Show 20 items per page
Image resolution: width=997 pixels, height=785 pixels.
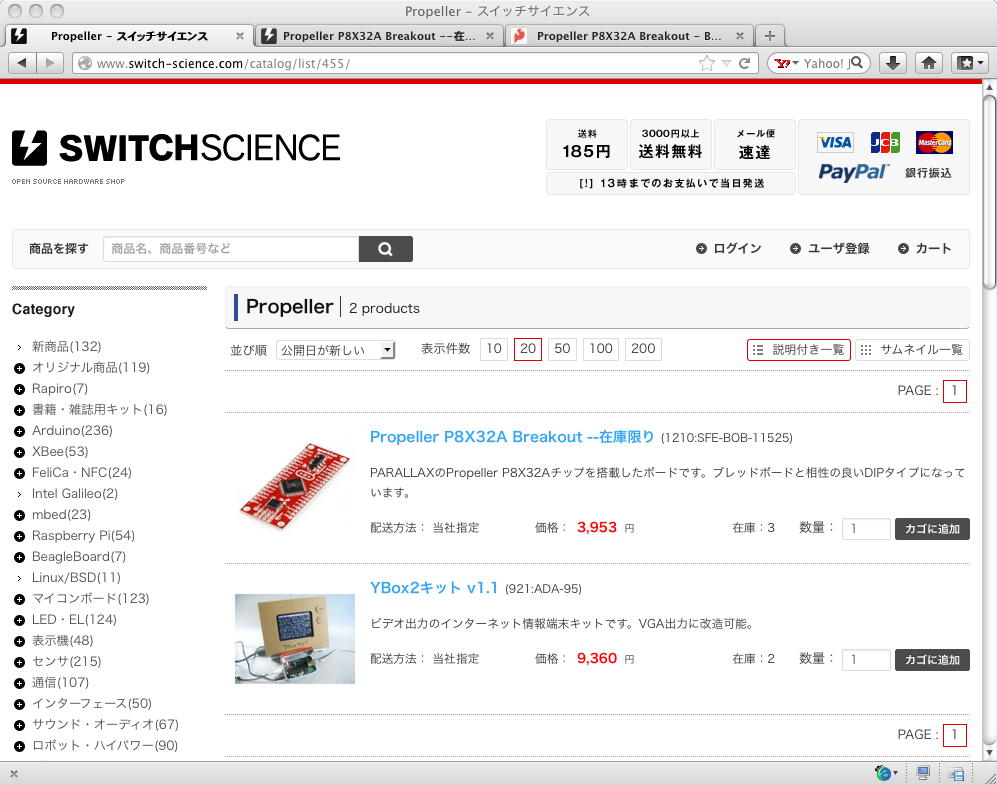click(x=528, y=348)
